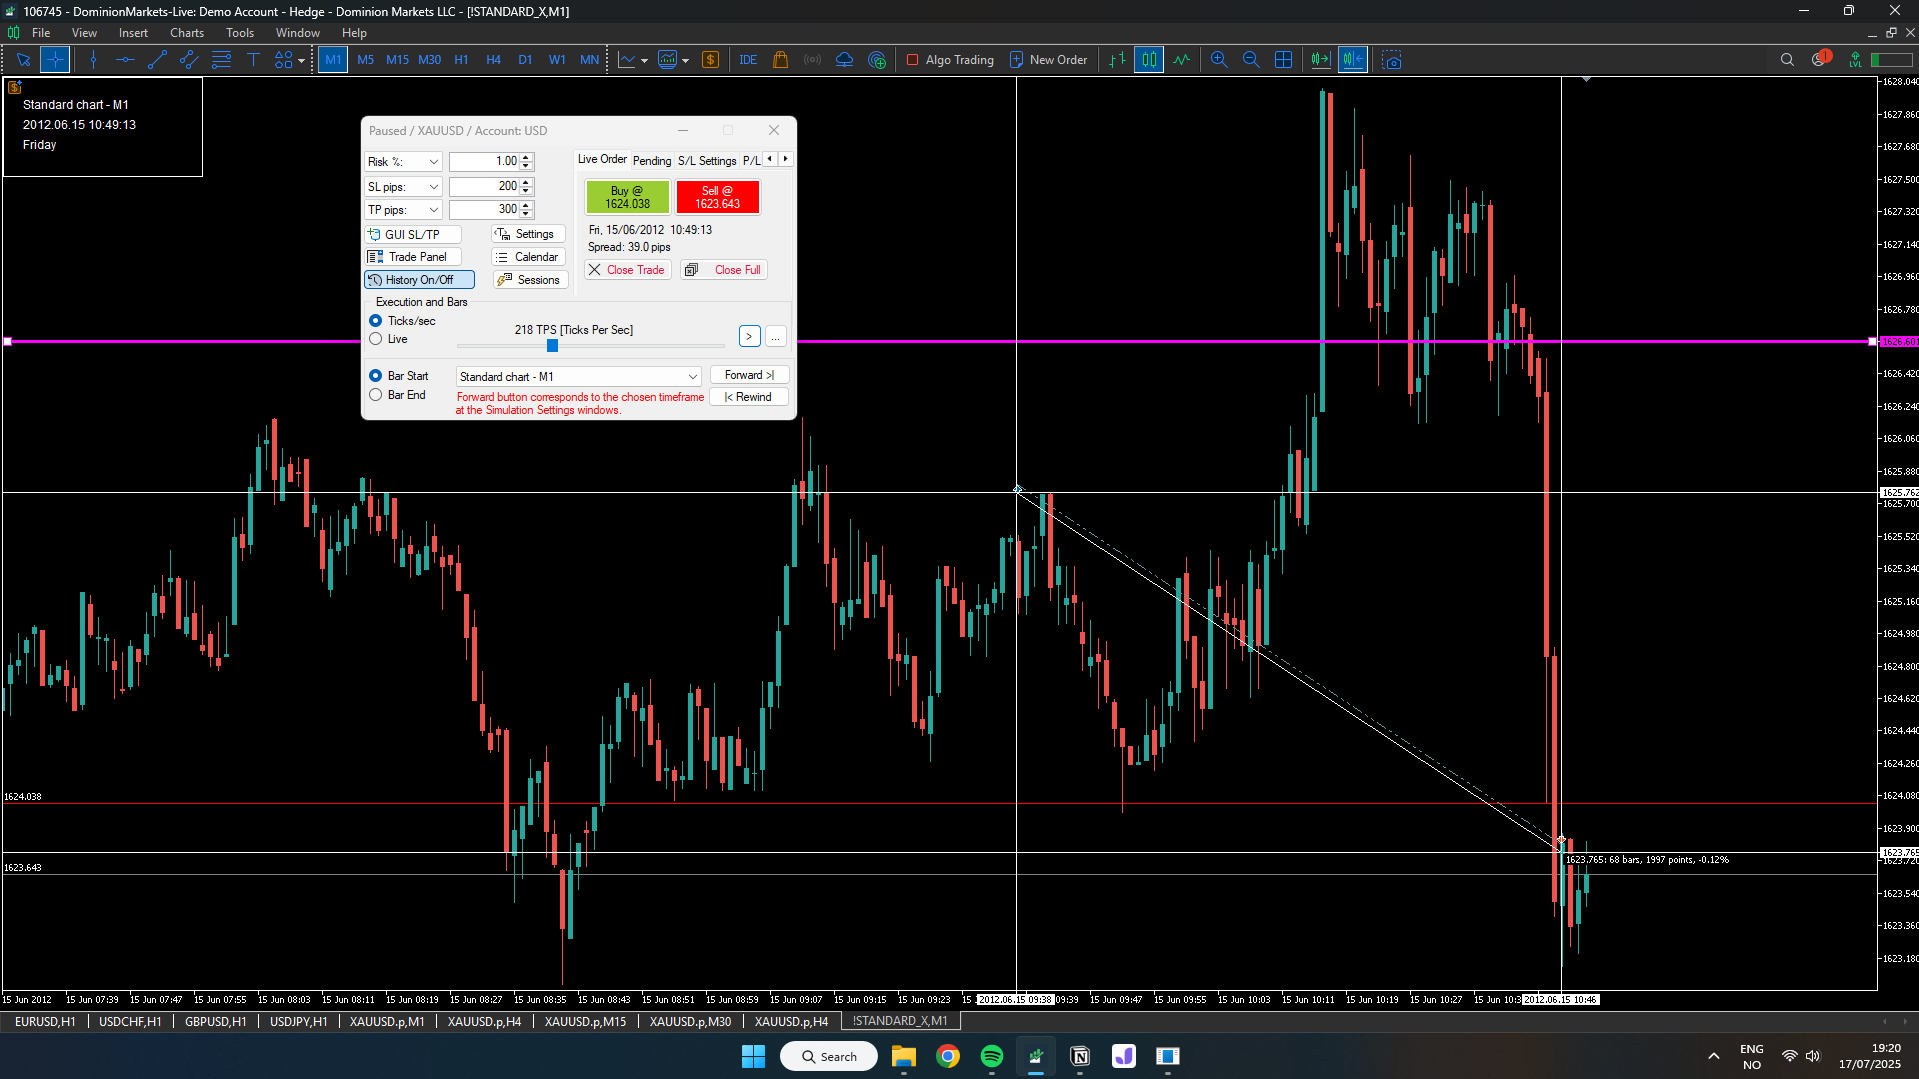Select the Fibonacci retracement tool
This screenshot has width=1919, height=1079.
click(x=221, y=60)
